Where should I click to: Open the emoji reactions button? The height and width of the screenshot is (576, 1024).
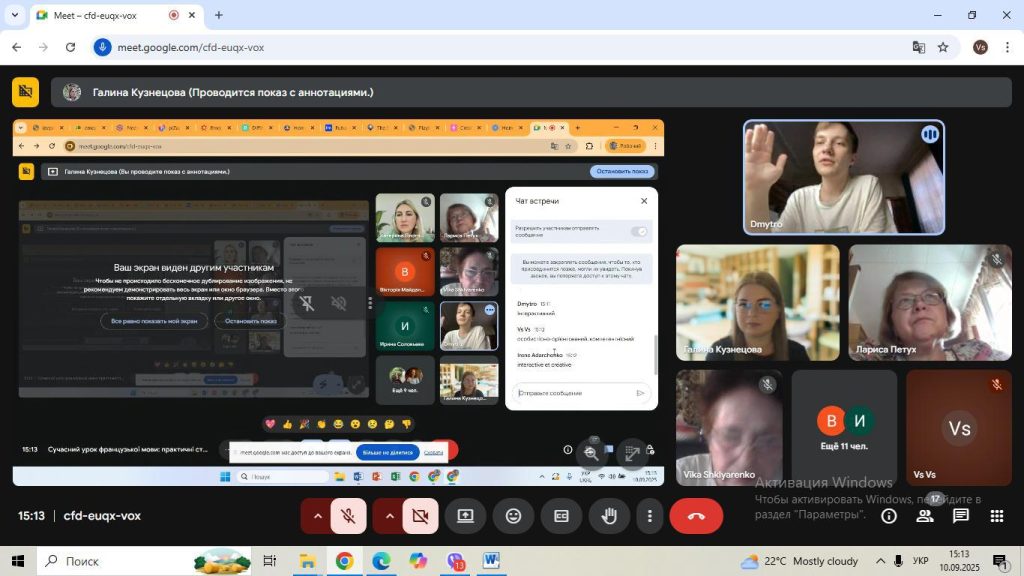[513, 516]
